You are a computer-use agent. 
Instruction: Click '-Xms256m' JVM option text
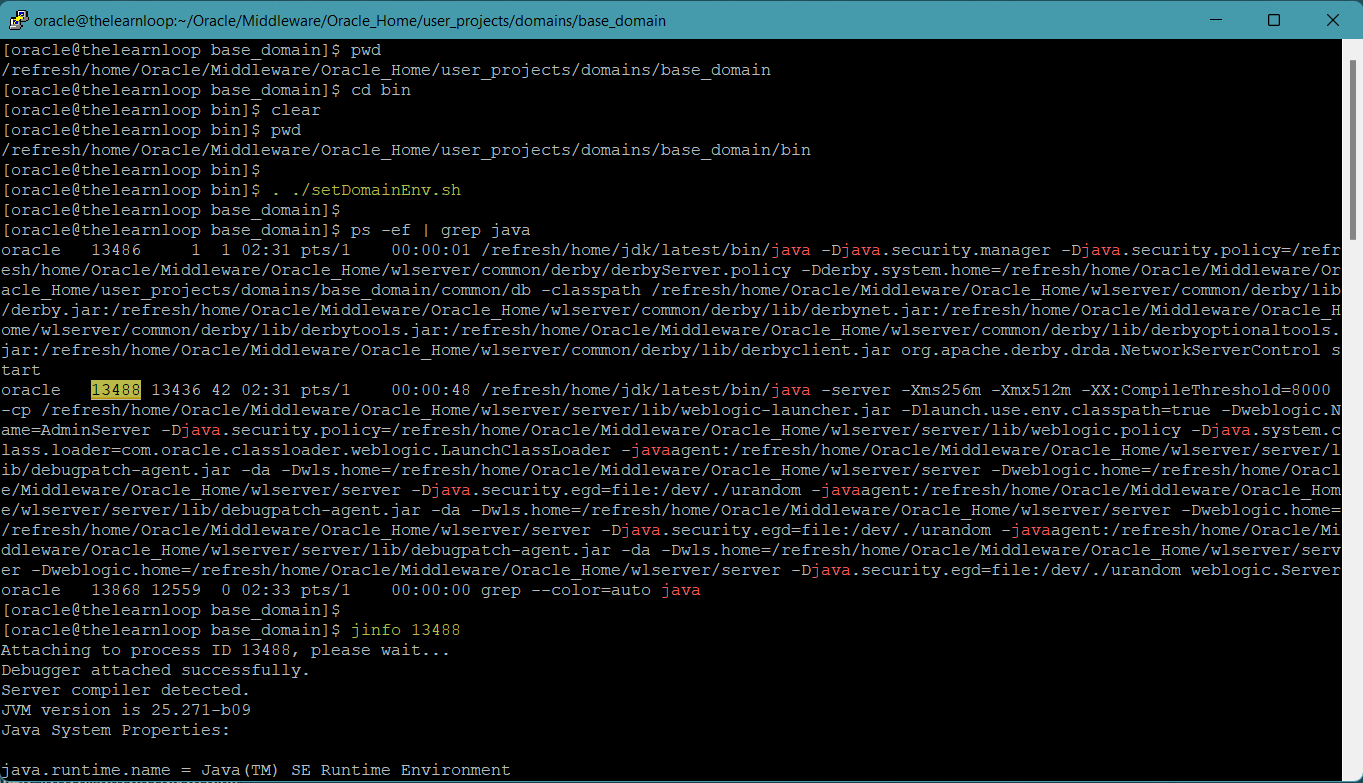940,390
